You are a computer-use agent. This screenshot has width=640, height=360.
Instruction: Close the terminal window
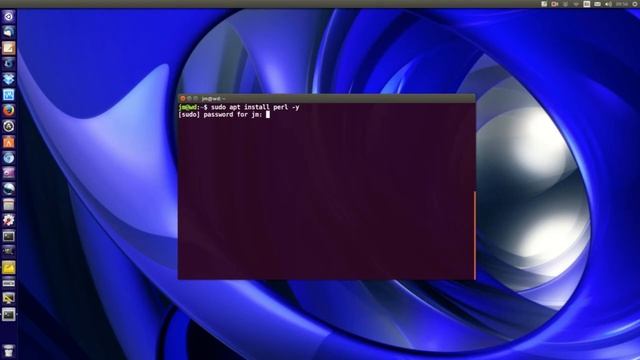(x=183, y=98)
